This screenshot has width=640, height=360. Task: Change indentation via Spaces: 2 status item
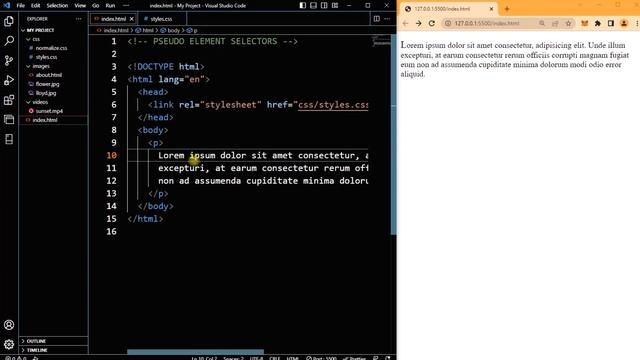tap(233, 358)
